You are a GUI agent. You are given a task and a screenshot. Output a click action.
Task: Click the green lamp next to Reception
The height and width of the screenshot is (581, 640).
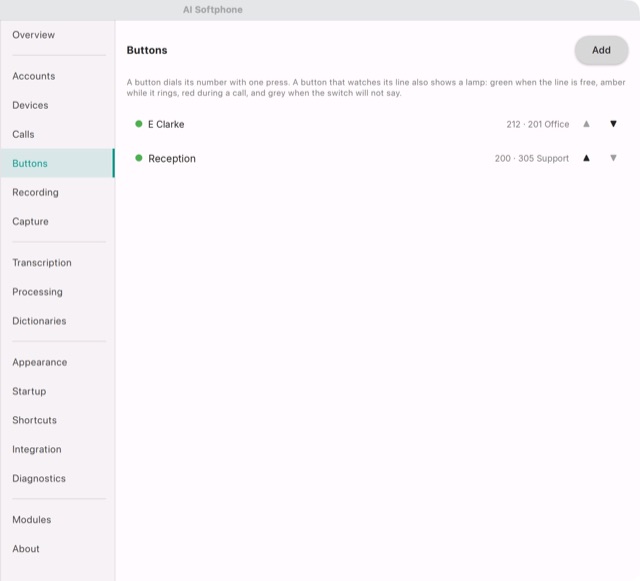[x=139, y=158]
